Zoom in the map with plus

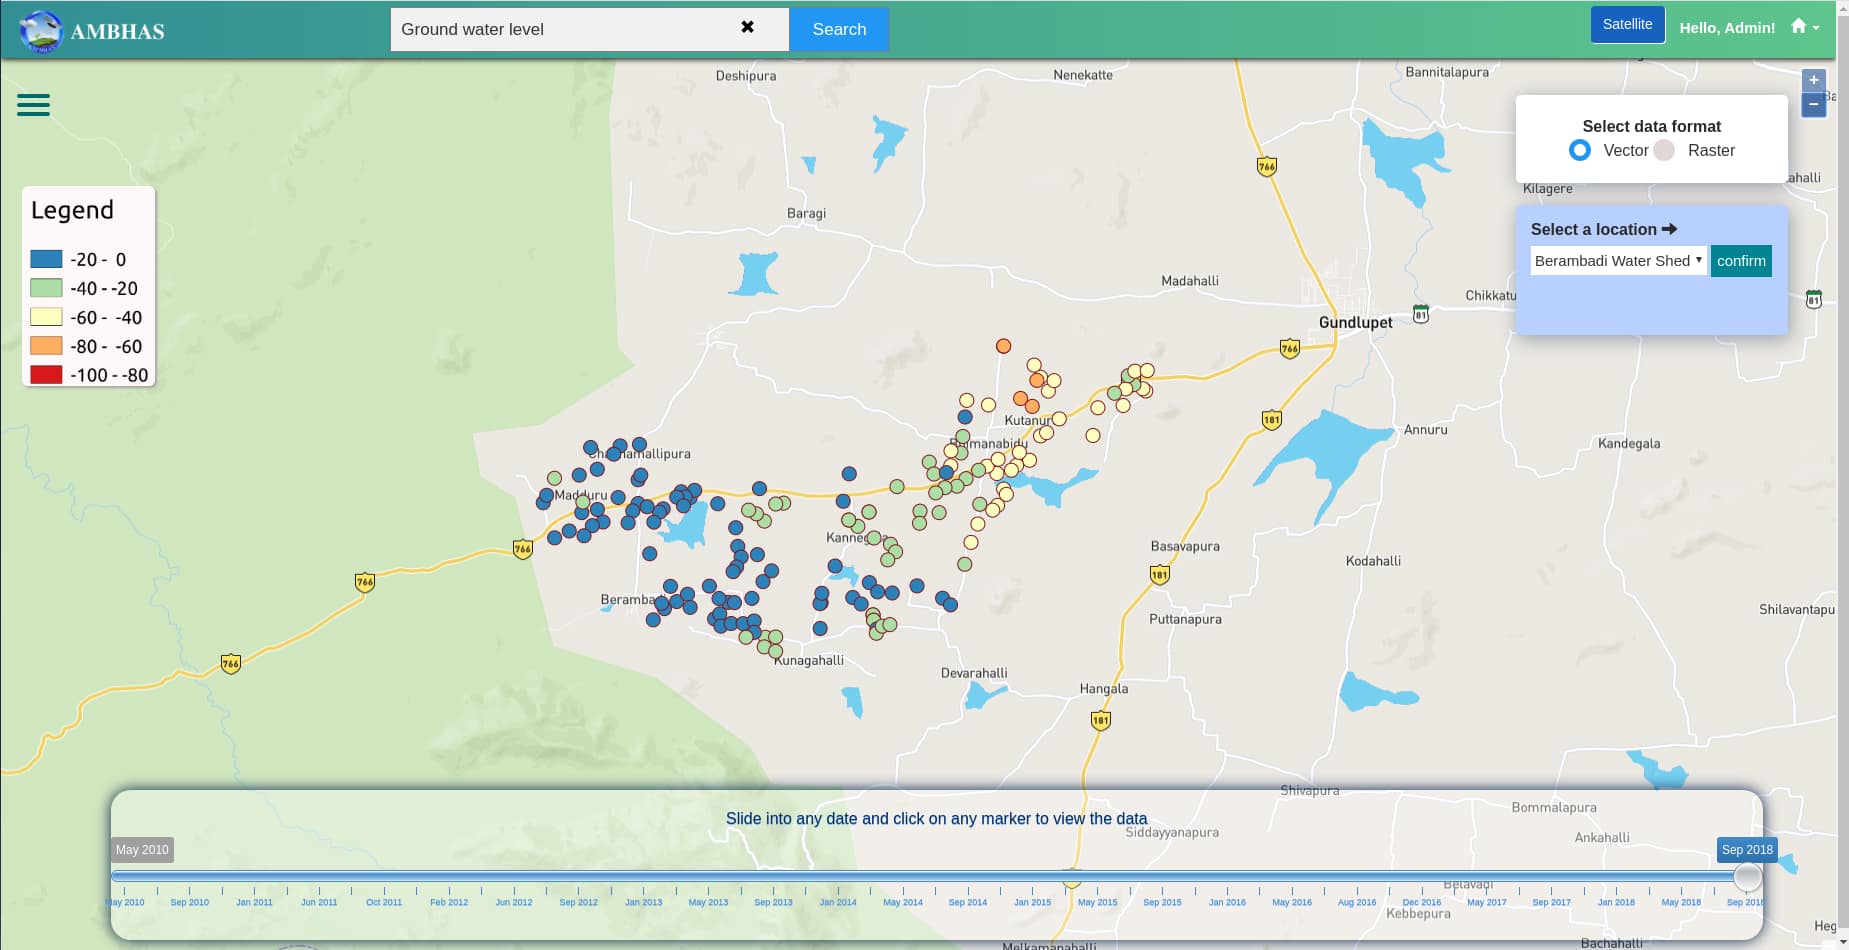[1813, 80]
